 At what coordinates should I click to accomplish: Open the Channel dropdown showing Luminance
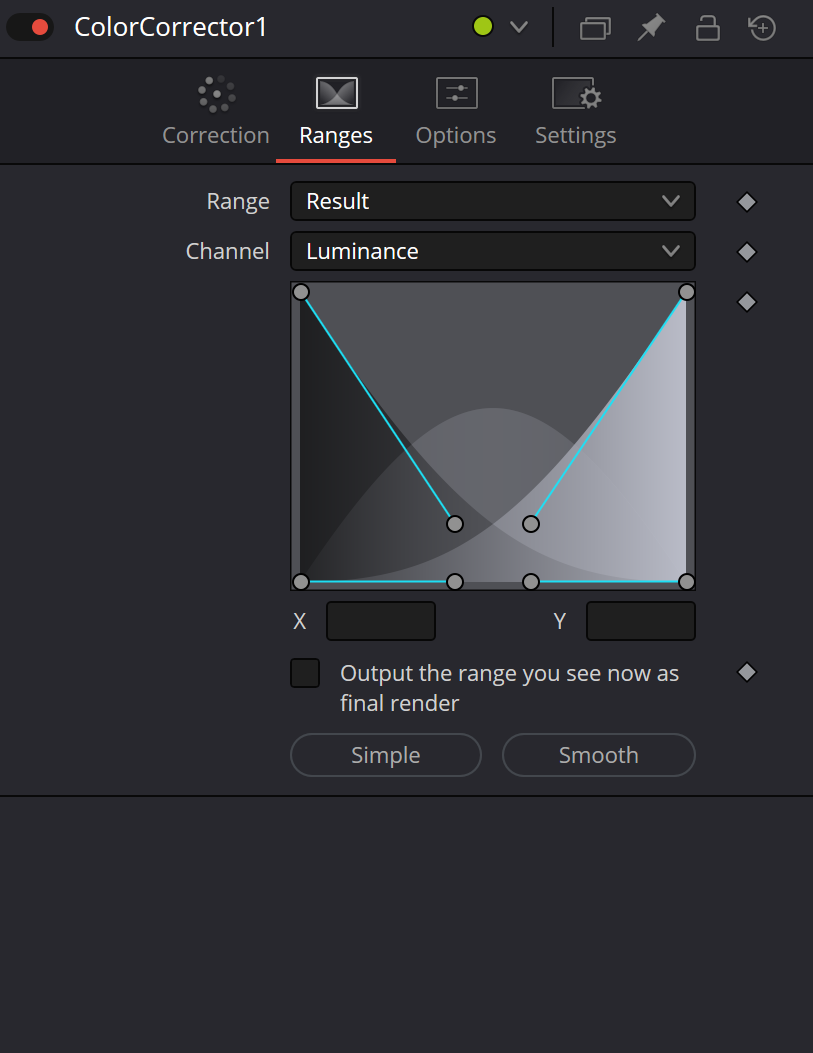click(x=493, y=251)
